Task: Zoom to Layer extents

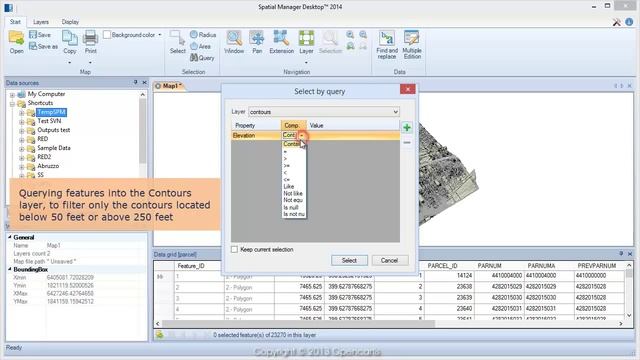Action: click(x=306, y=42)
